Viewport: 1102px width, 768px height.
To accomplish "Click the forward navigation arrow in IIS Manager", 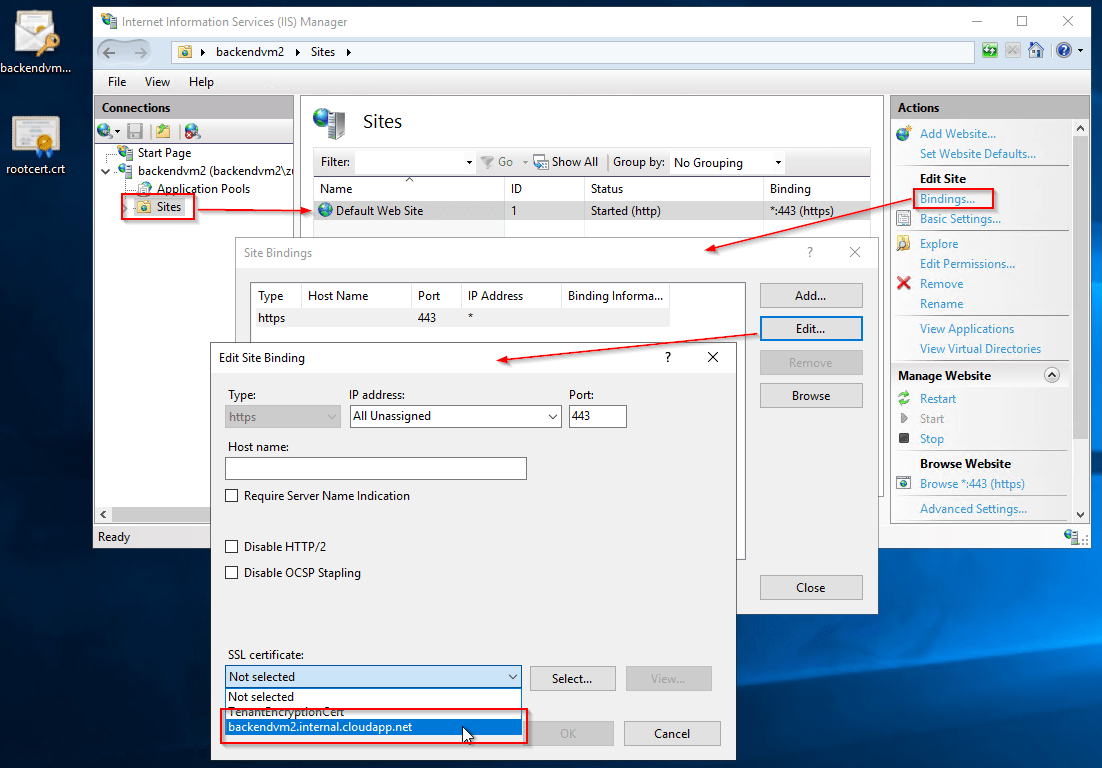I will coord(141,52).
